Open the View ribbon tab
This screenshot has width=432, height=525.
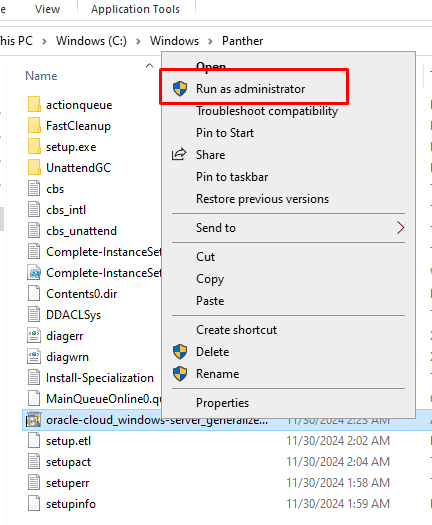click(48, 9)
